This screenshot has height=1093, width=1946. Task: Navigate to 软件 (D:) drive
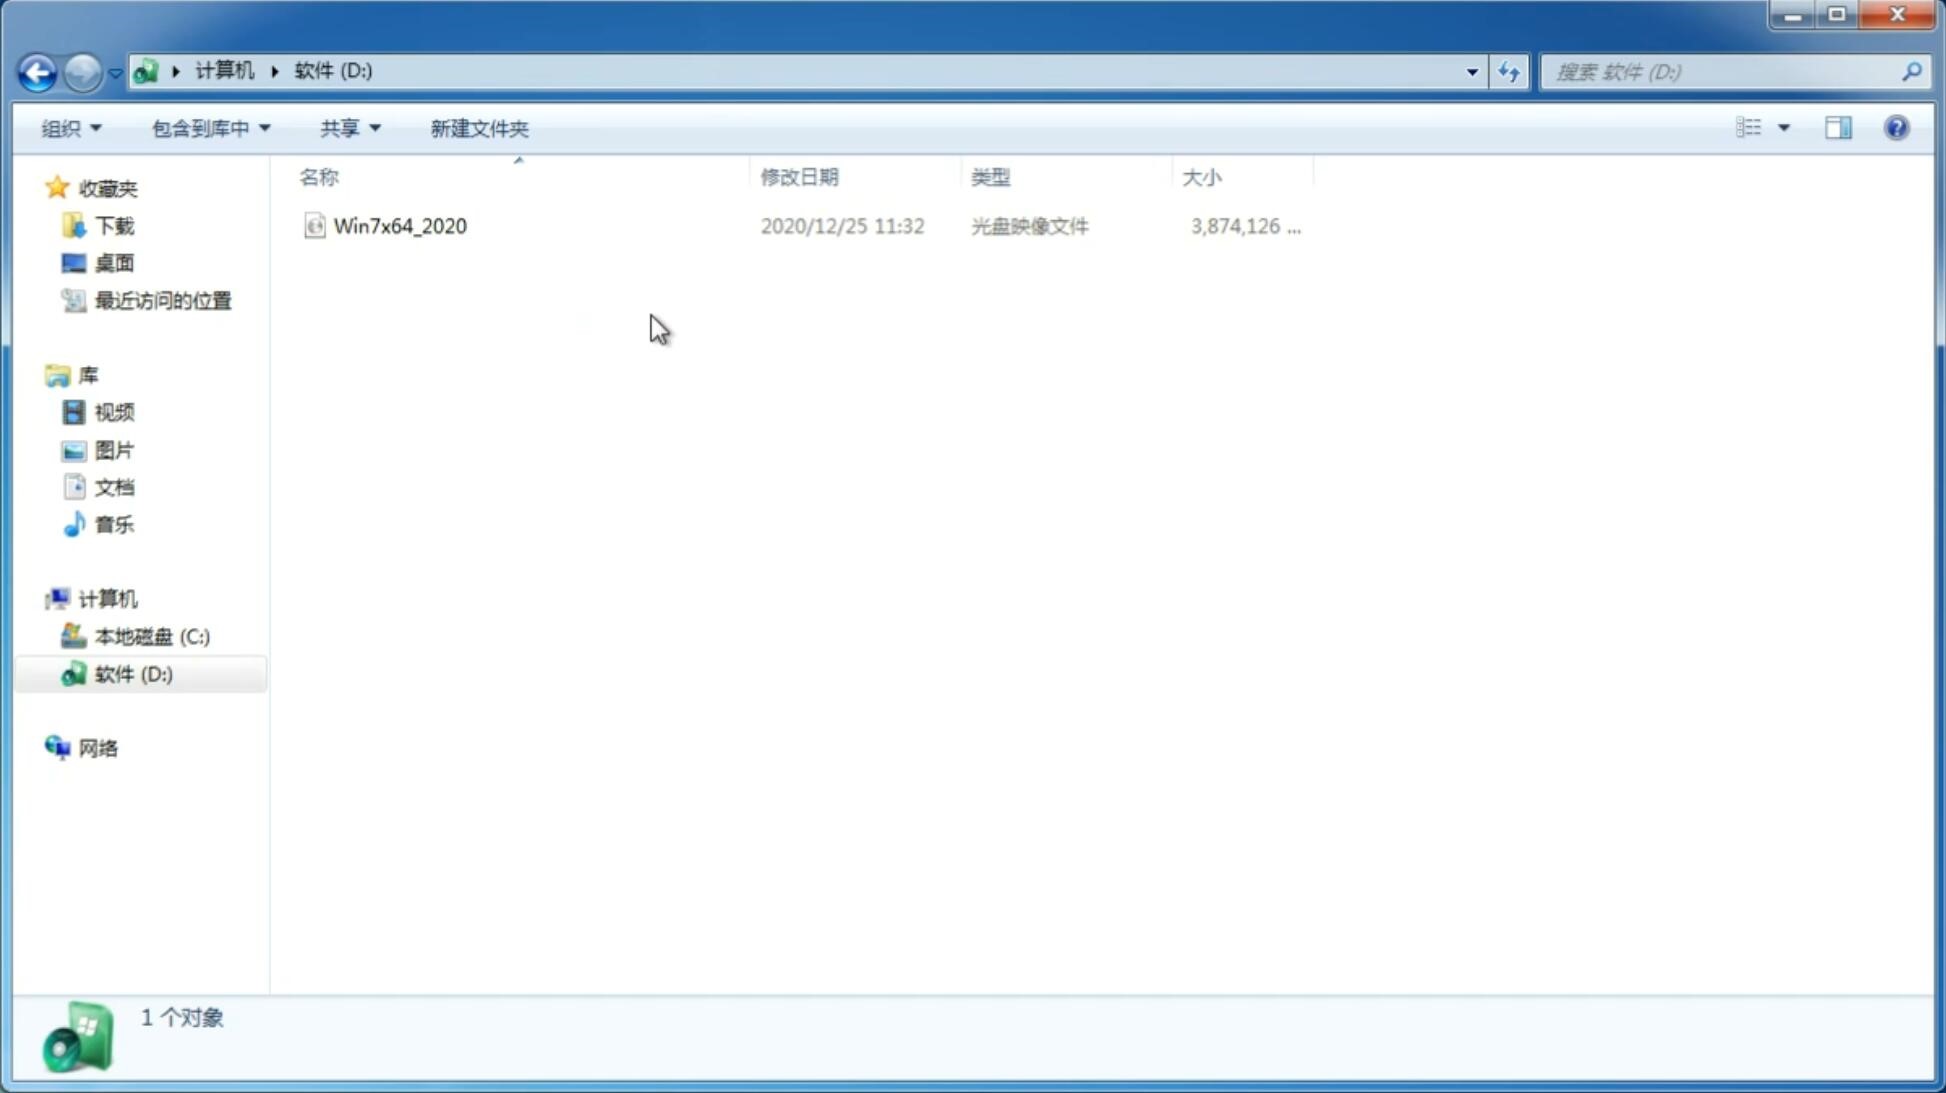[132, 673]
